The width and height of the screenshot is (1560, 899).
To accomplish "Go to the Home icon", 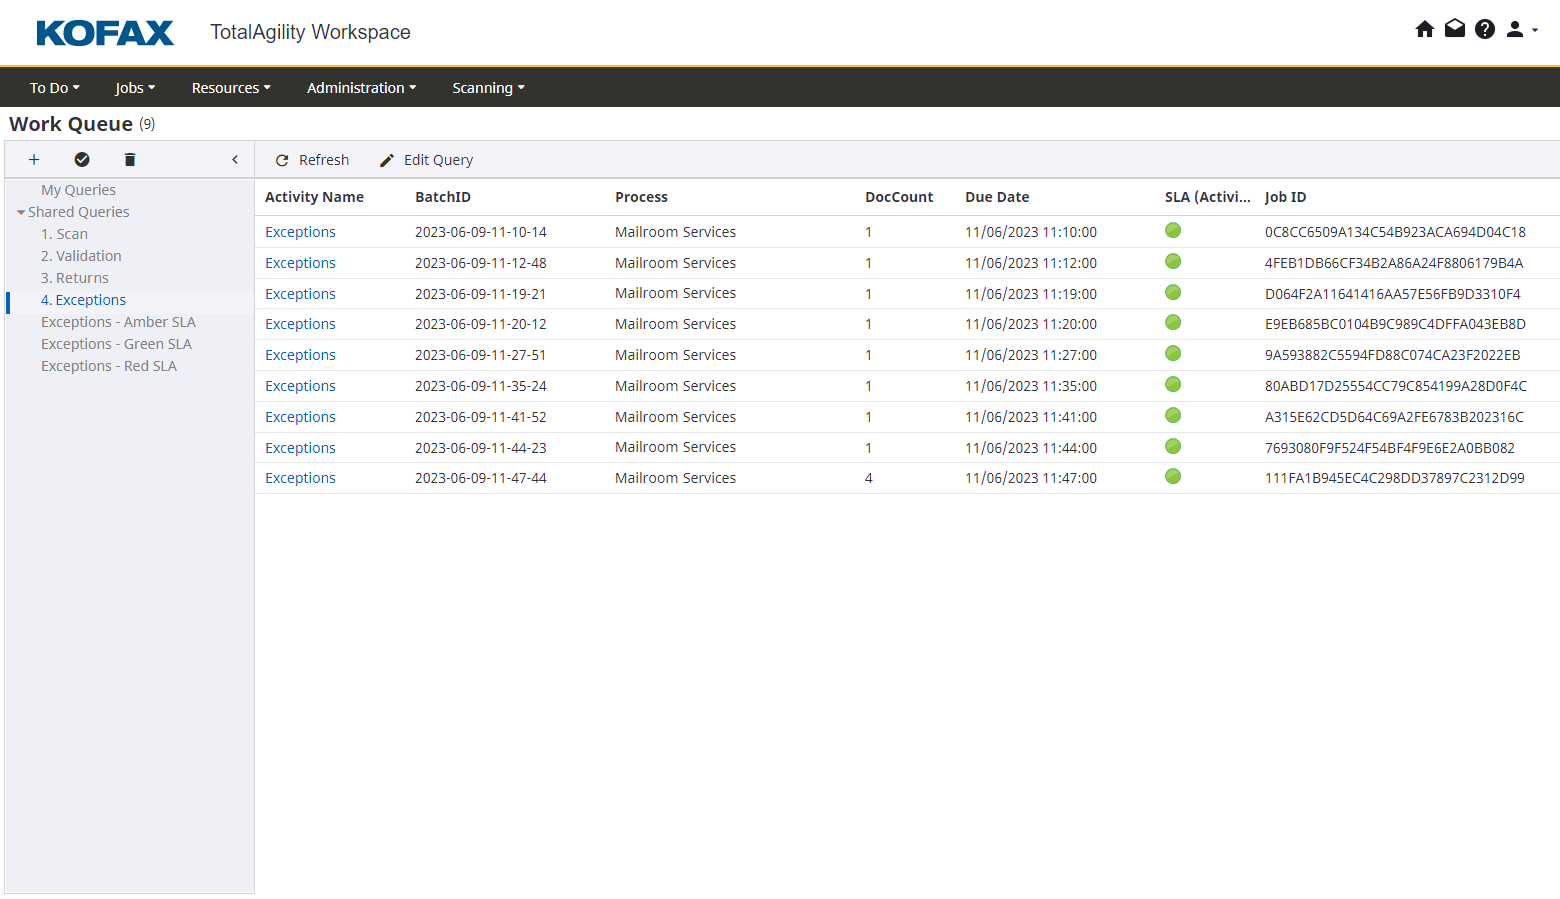I will click(x=1425, y=29).
